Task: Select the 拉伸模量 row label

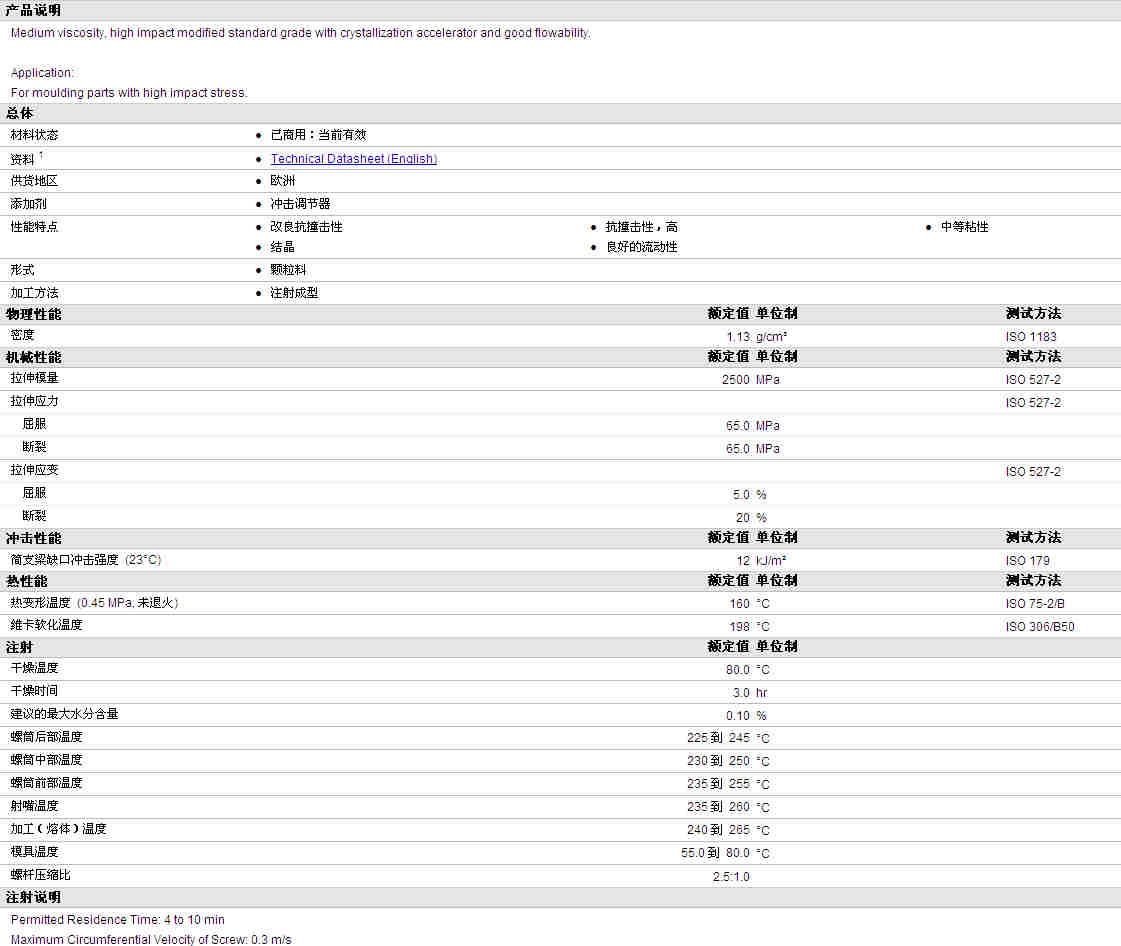Action: pyautogui.click(x=34, y=379)
